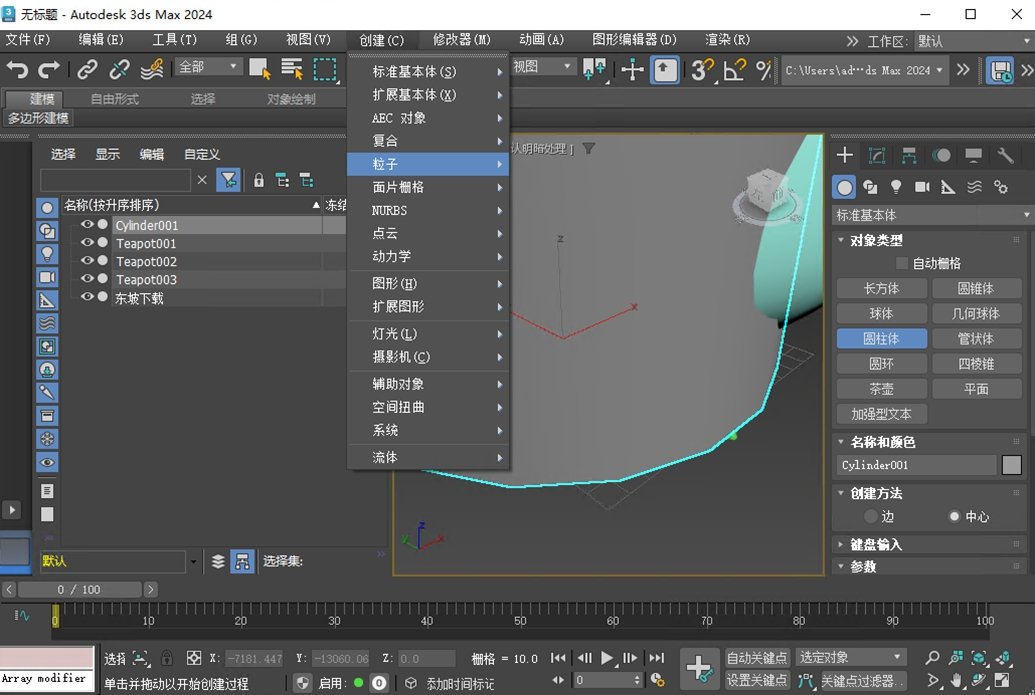Toggle visibility eye for Teapot002

coord(86,260)
